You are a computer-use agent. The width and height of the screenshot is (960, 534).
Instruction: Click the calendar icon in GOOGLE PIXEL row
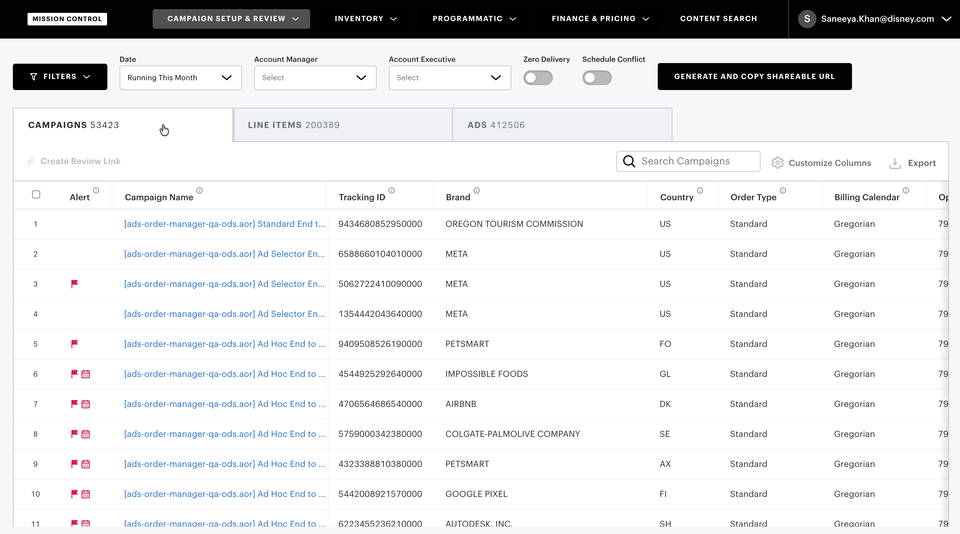[x=86, y=494]
